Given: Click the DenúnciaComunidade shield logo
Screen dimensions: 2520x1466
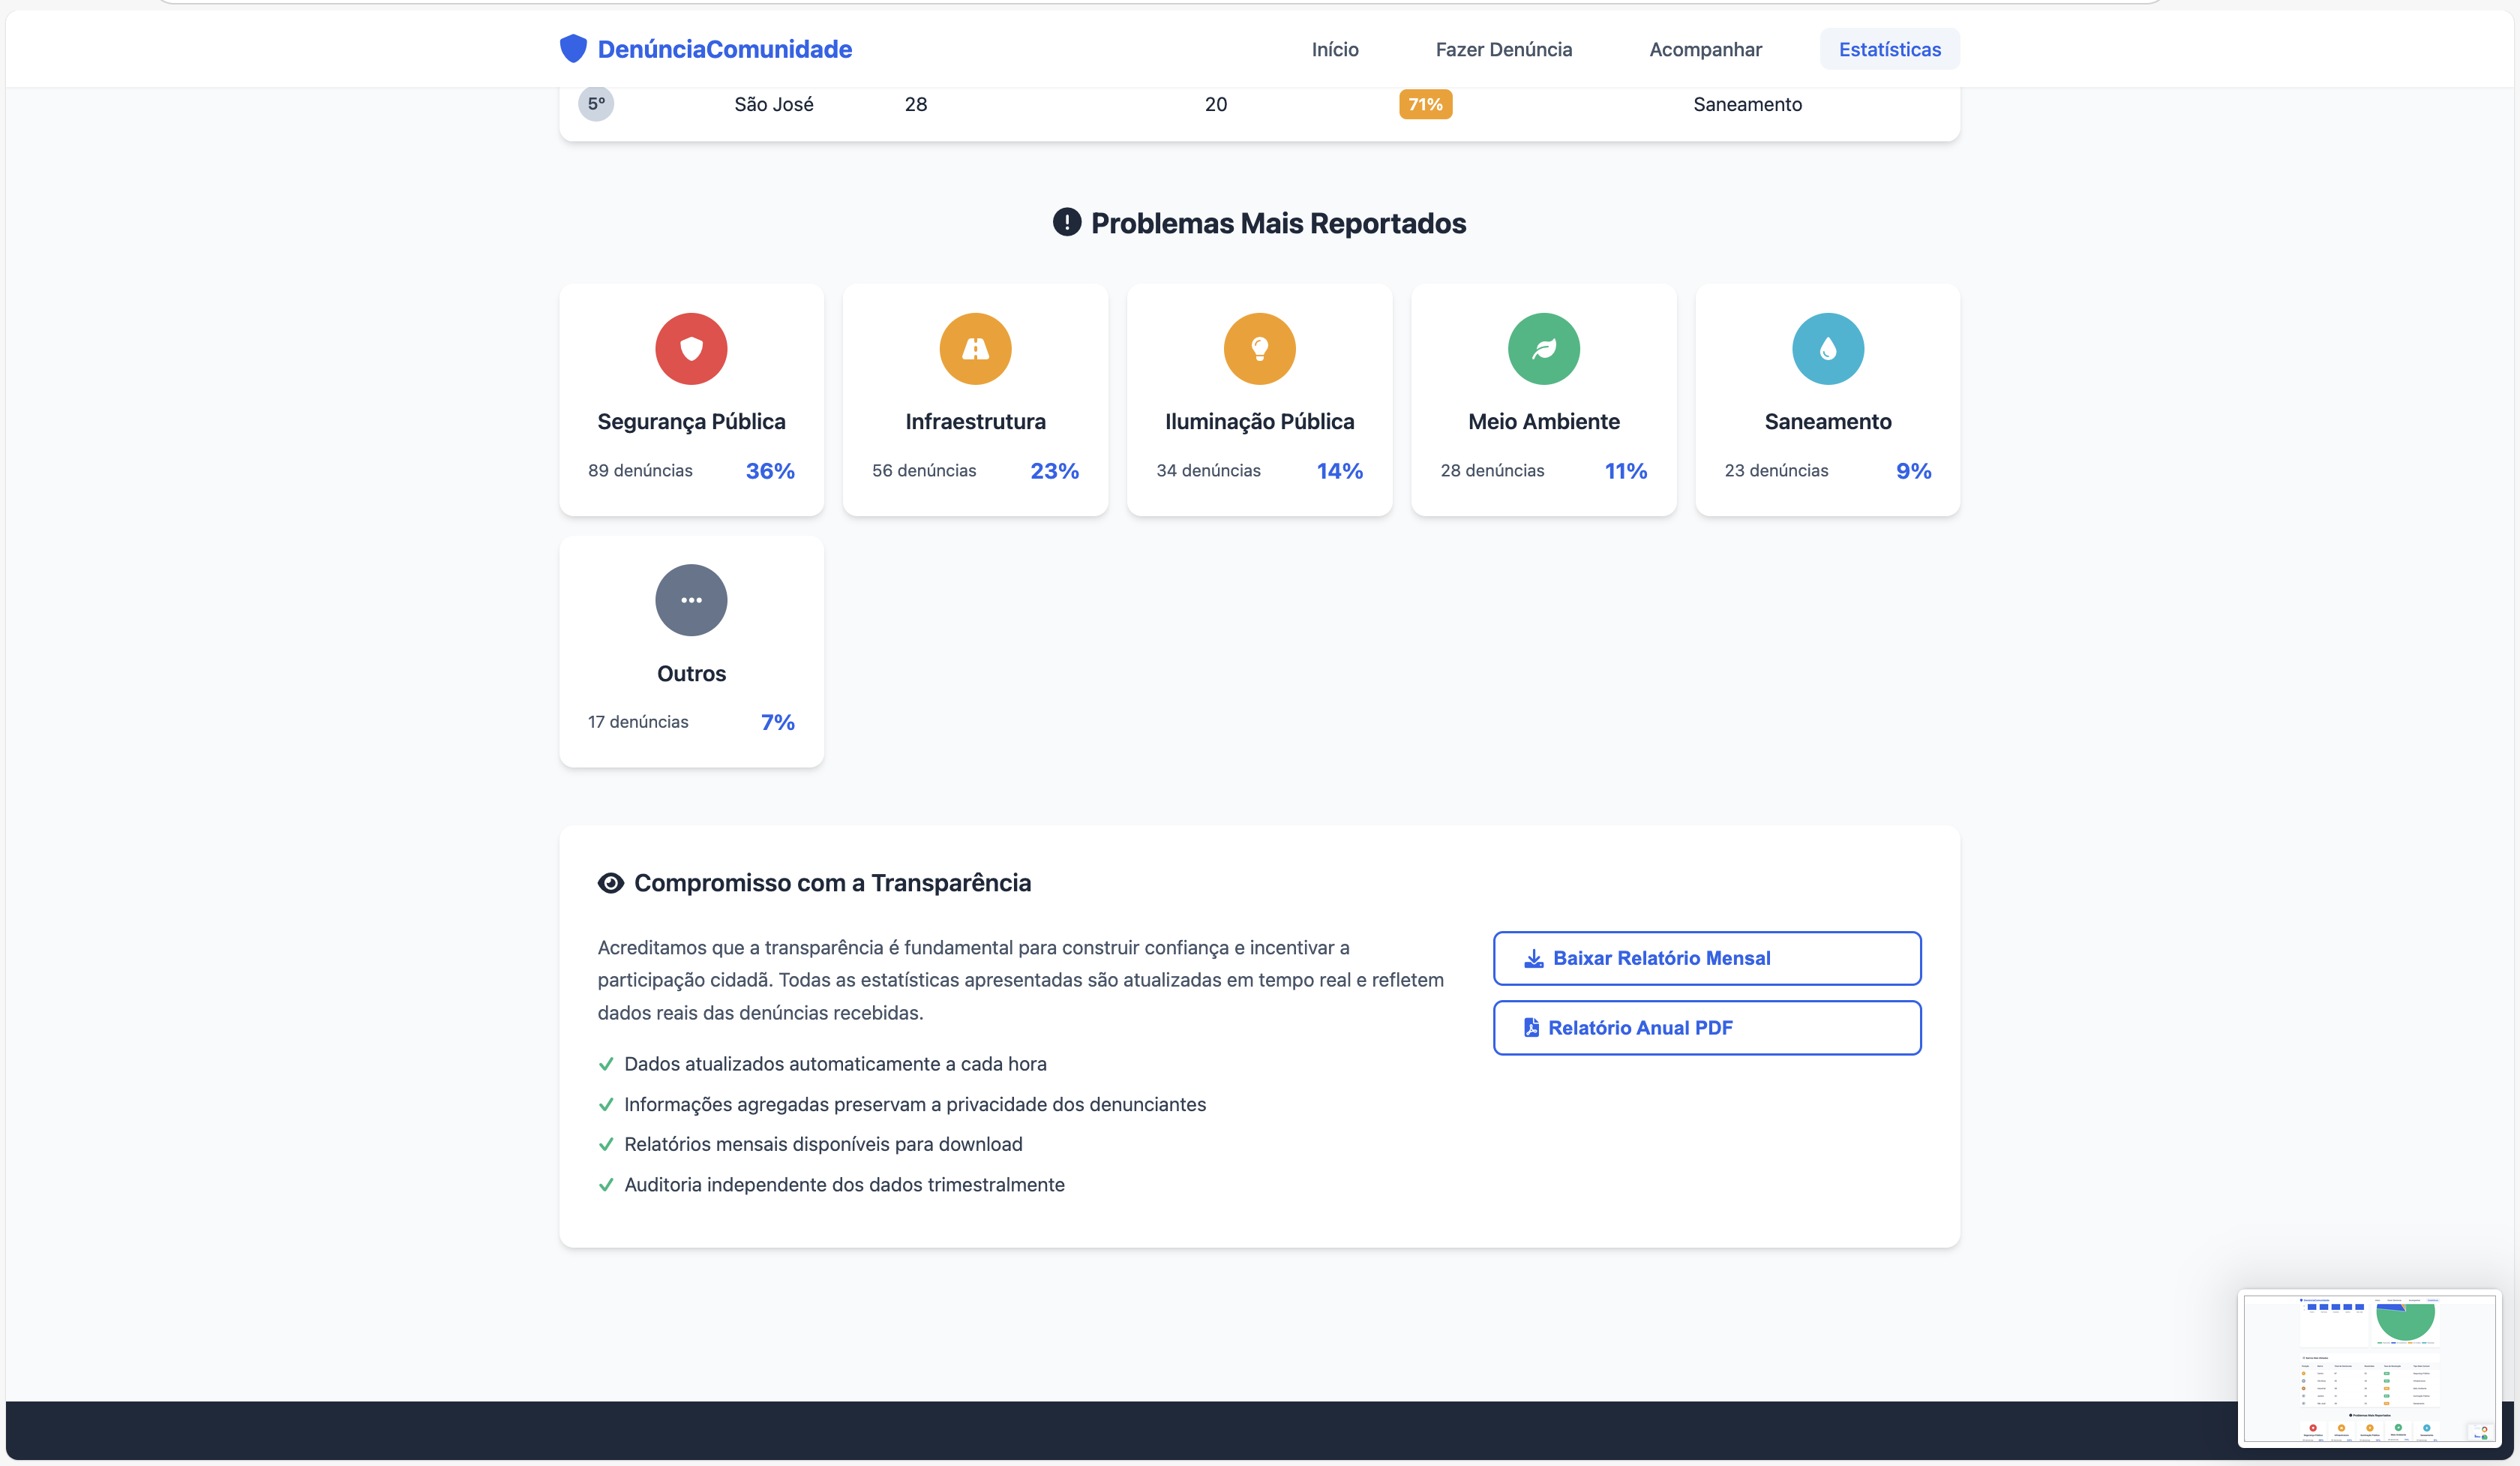Looking at the screenshot, I should tap(574, 48).
